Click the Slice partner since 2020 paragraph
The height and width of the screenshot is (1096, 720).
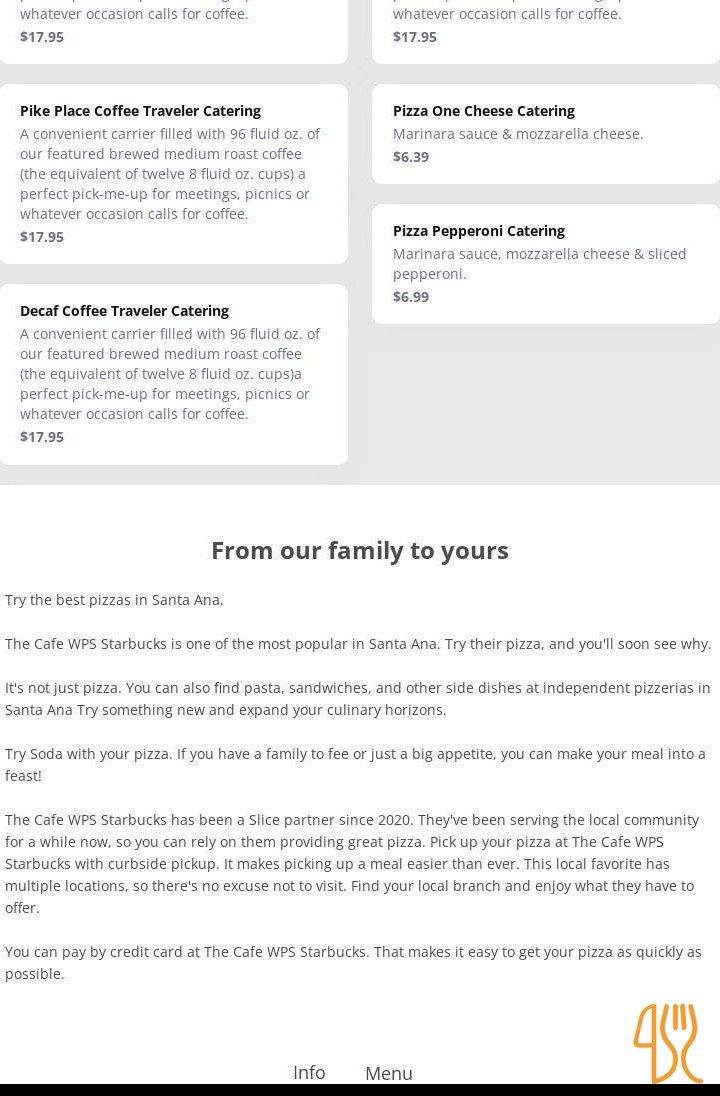tap(352, 863)
